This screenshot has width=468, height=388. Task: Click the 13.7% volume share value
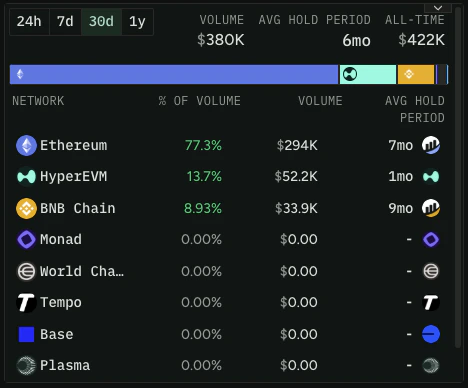coord(204,177)
